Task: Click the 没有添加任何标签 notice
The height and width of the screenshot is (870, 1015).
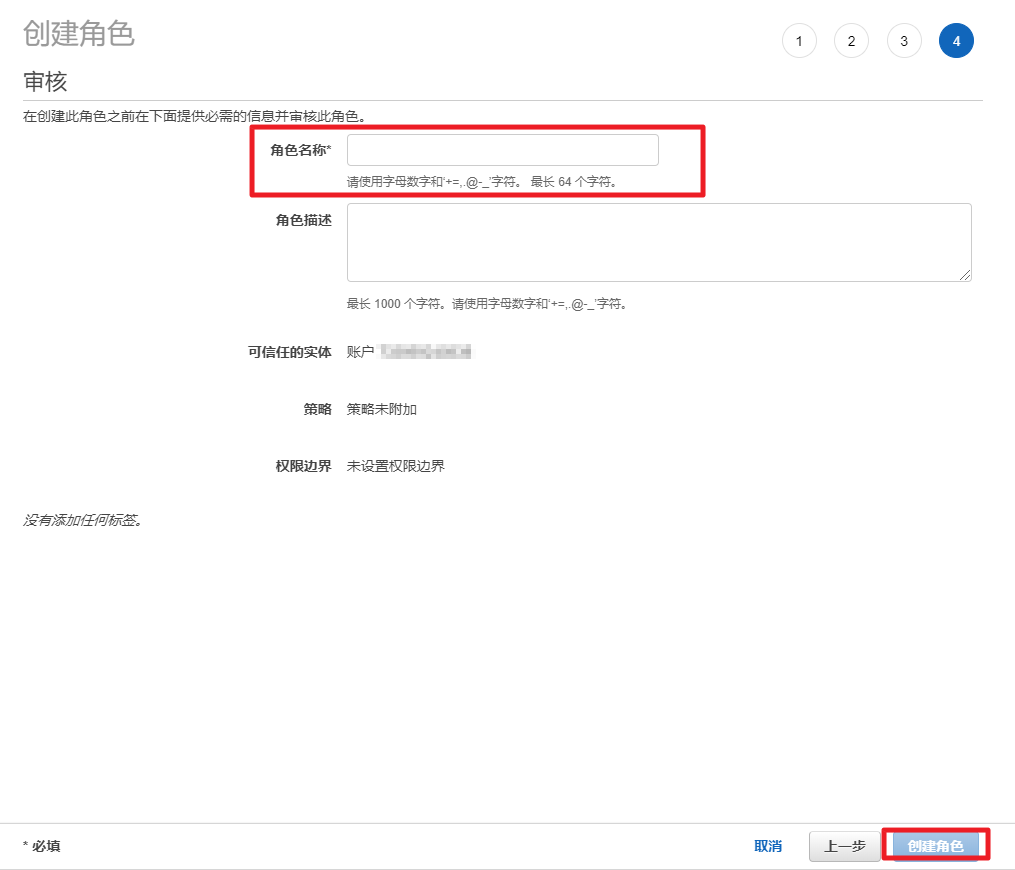Action: click(82, 520)
